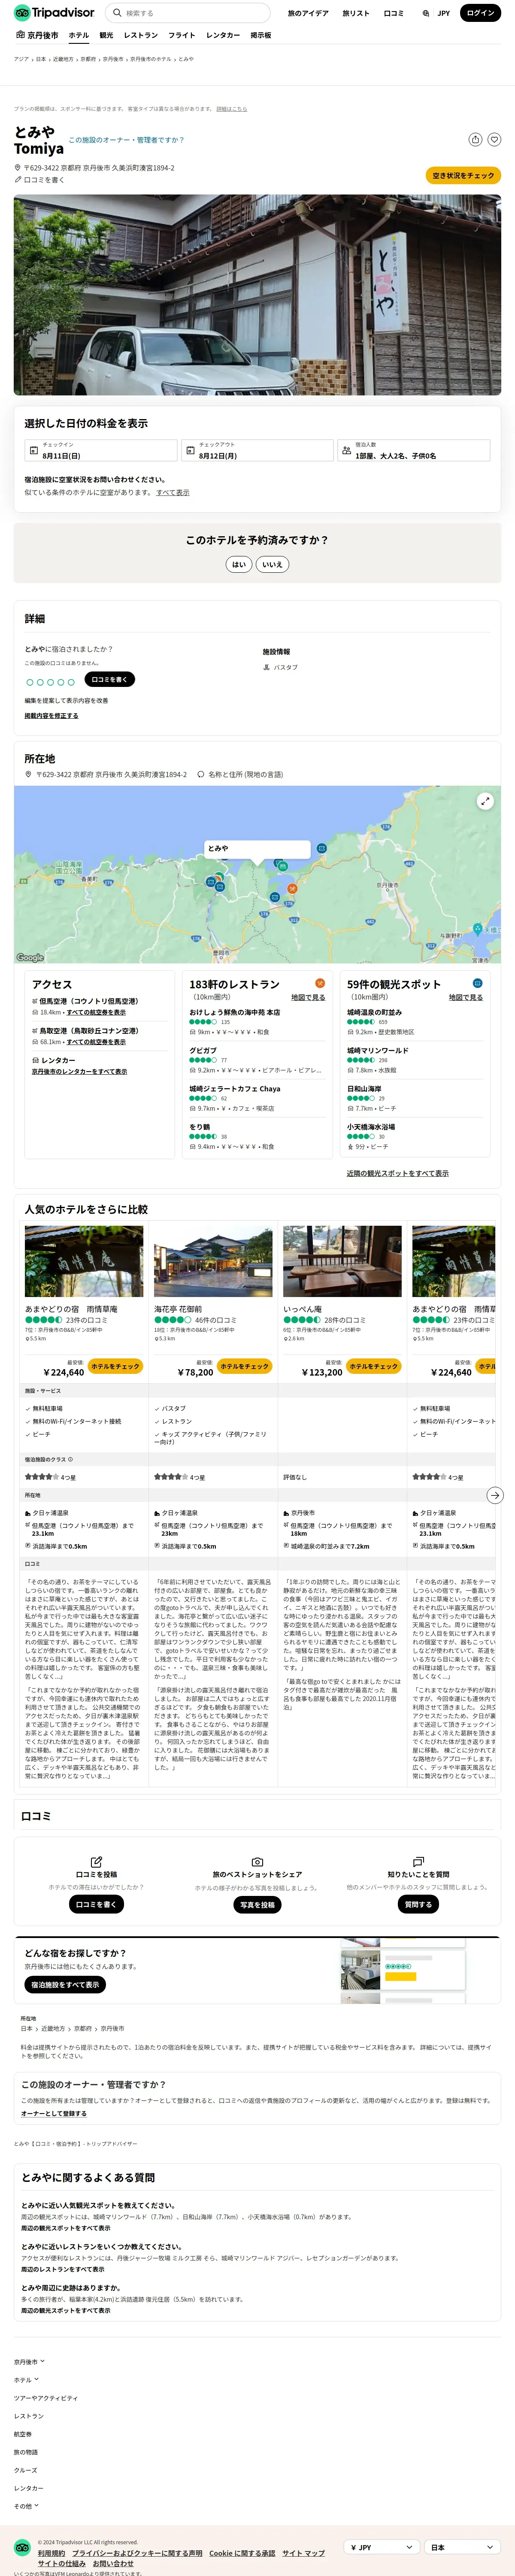Open footer 利用規約 link
515x2576 pixels.
click(x=51, y=2552)
